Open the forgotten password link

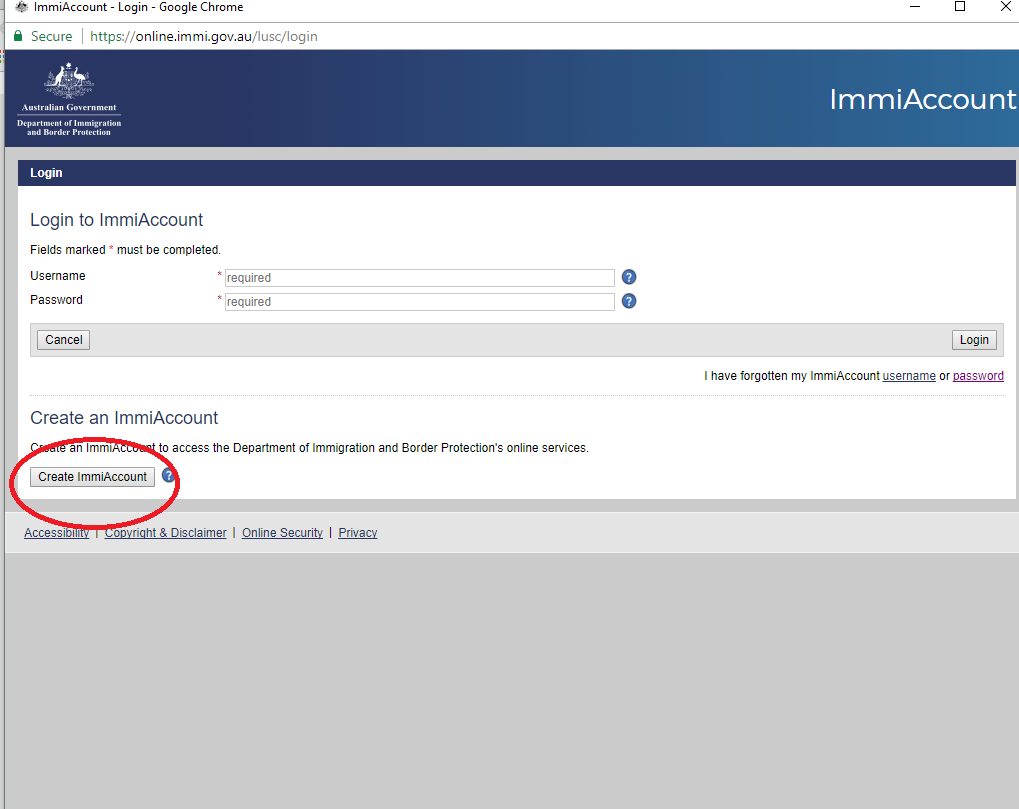[x=977, y=376]
